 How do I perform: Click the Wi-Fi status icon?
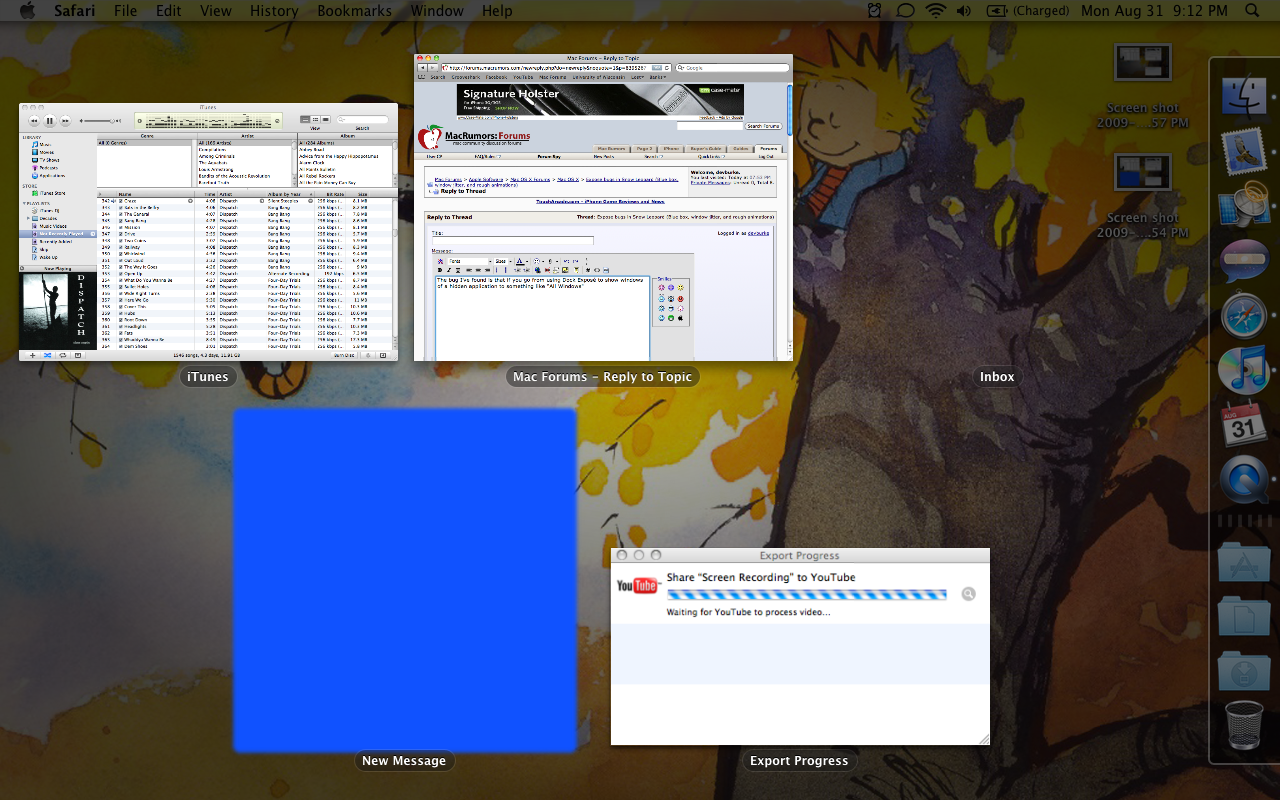(x=936, y=11)
